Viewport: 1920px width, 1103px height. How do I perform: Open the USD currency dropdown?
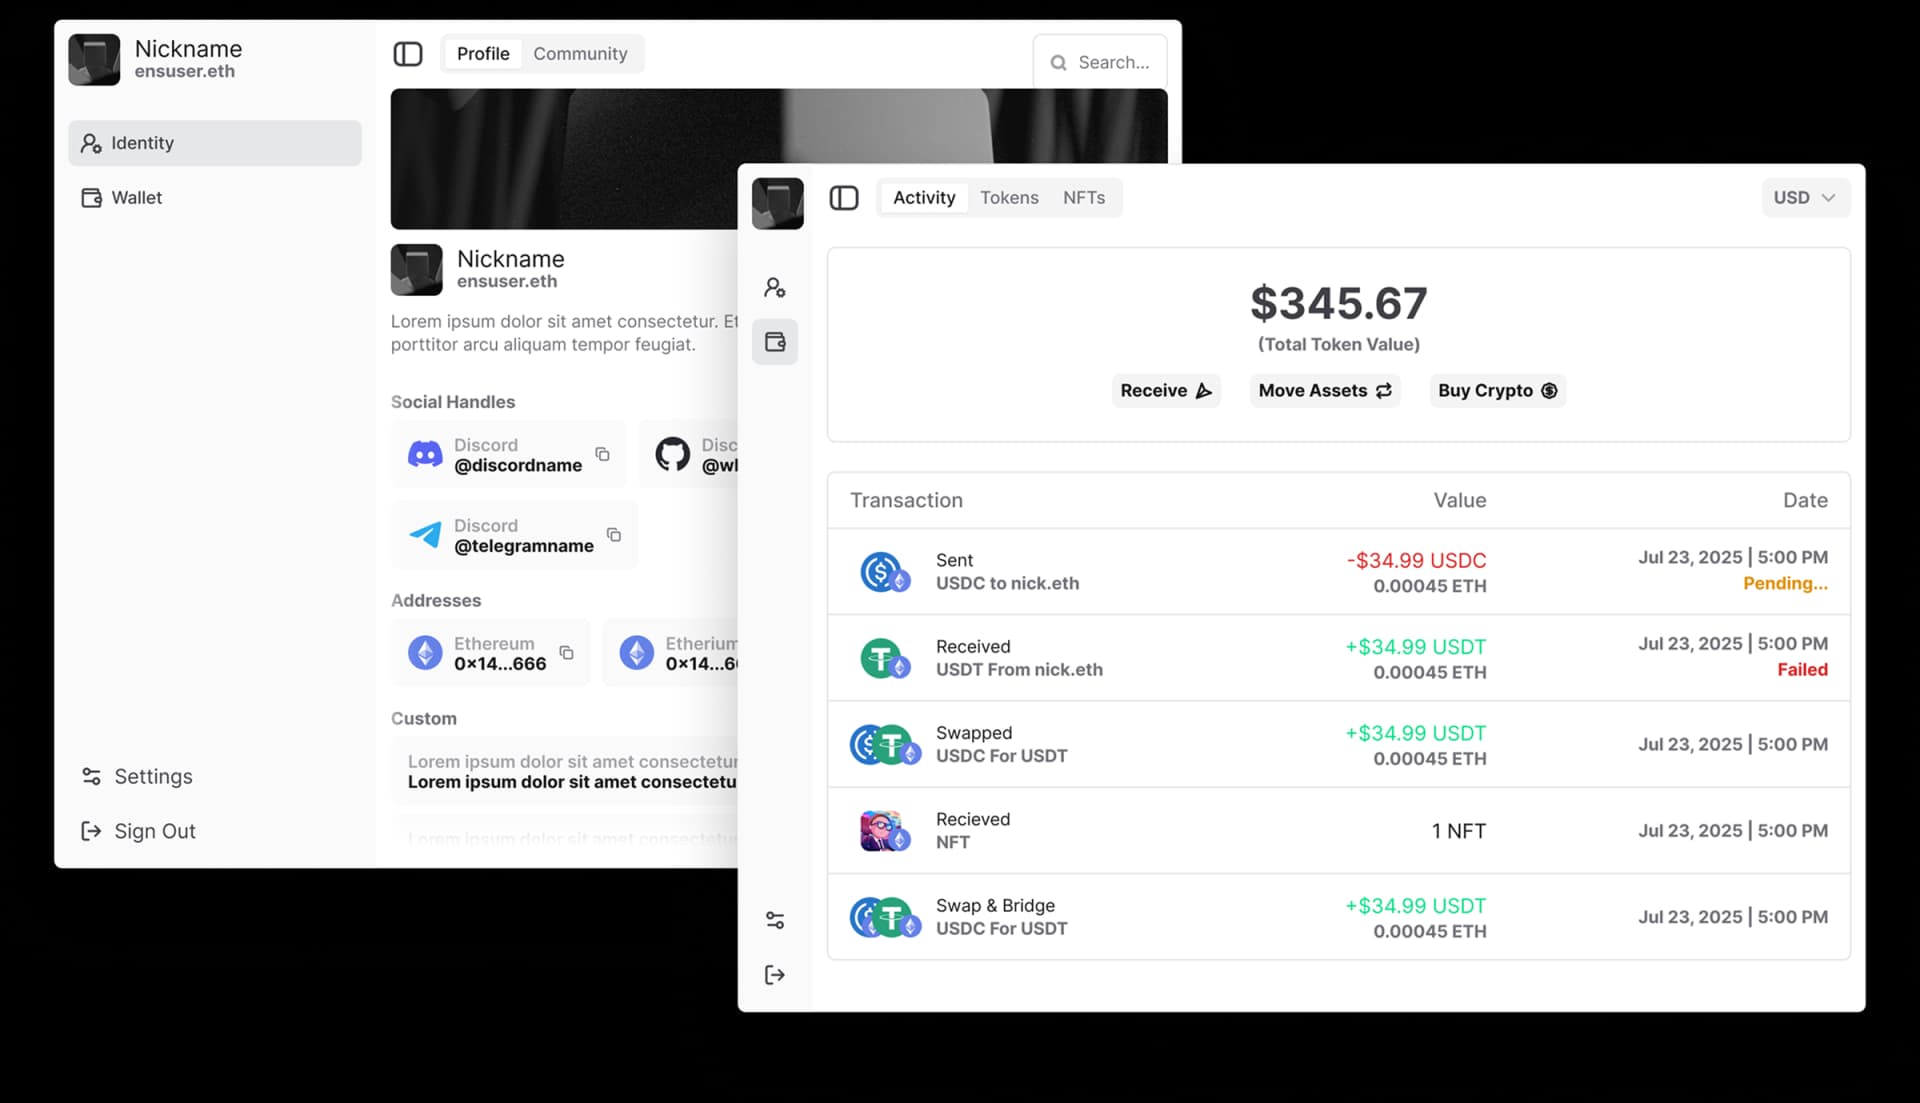click(1805, 198)
